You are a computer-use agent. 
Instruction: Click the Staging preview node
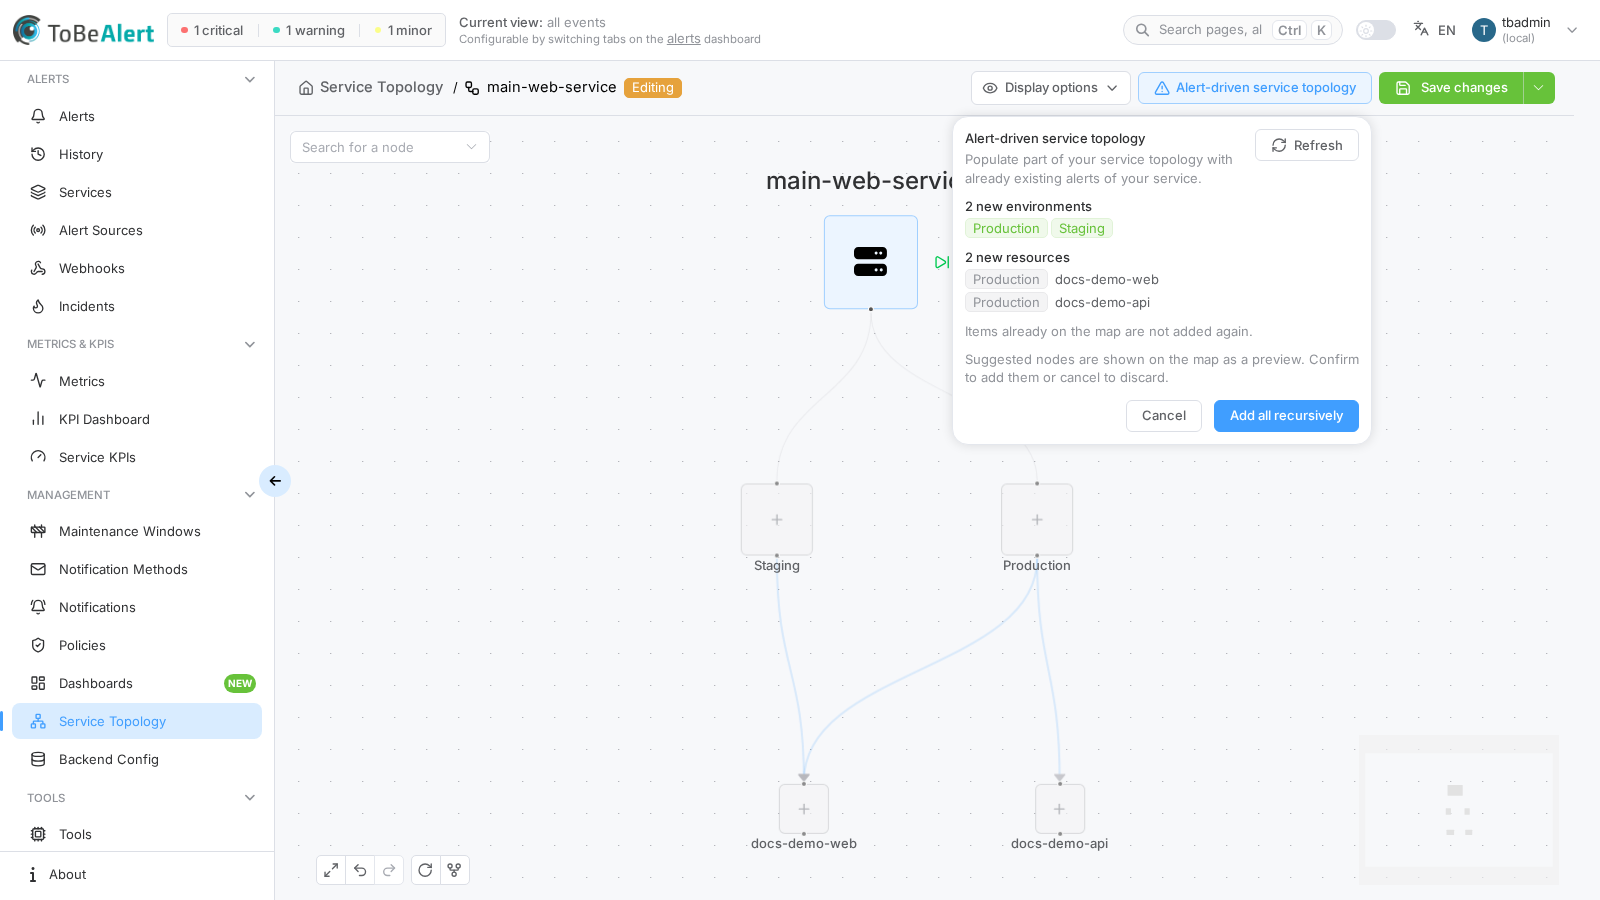(777, 520)
